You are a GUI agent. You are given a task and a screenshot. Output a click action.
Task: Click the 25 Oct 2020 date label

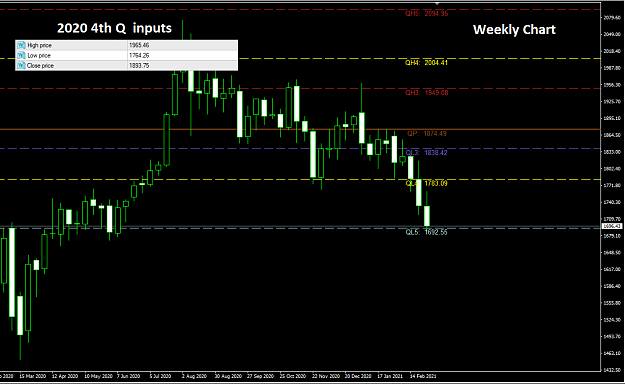coord(293,376)
